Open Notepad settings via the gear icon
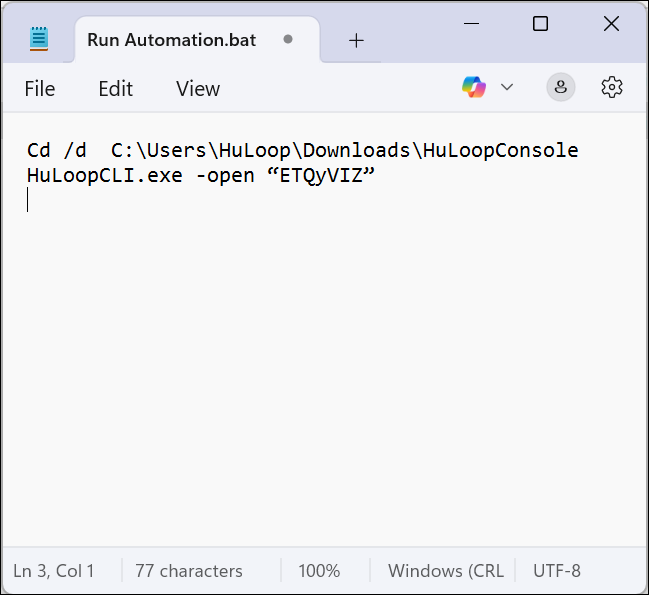 (612, 87)
